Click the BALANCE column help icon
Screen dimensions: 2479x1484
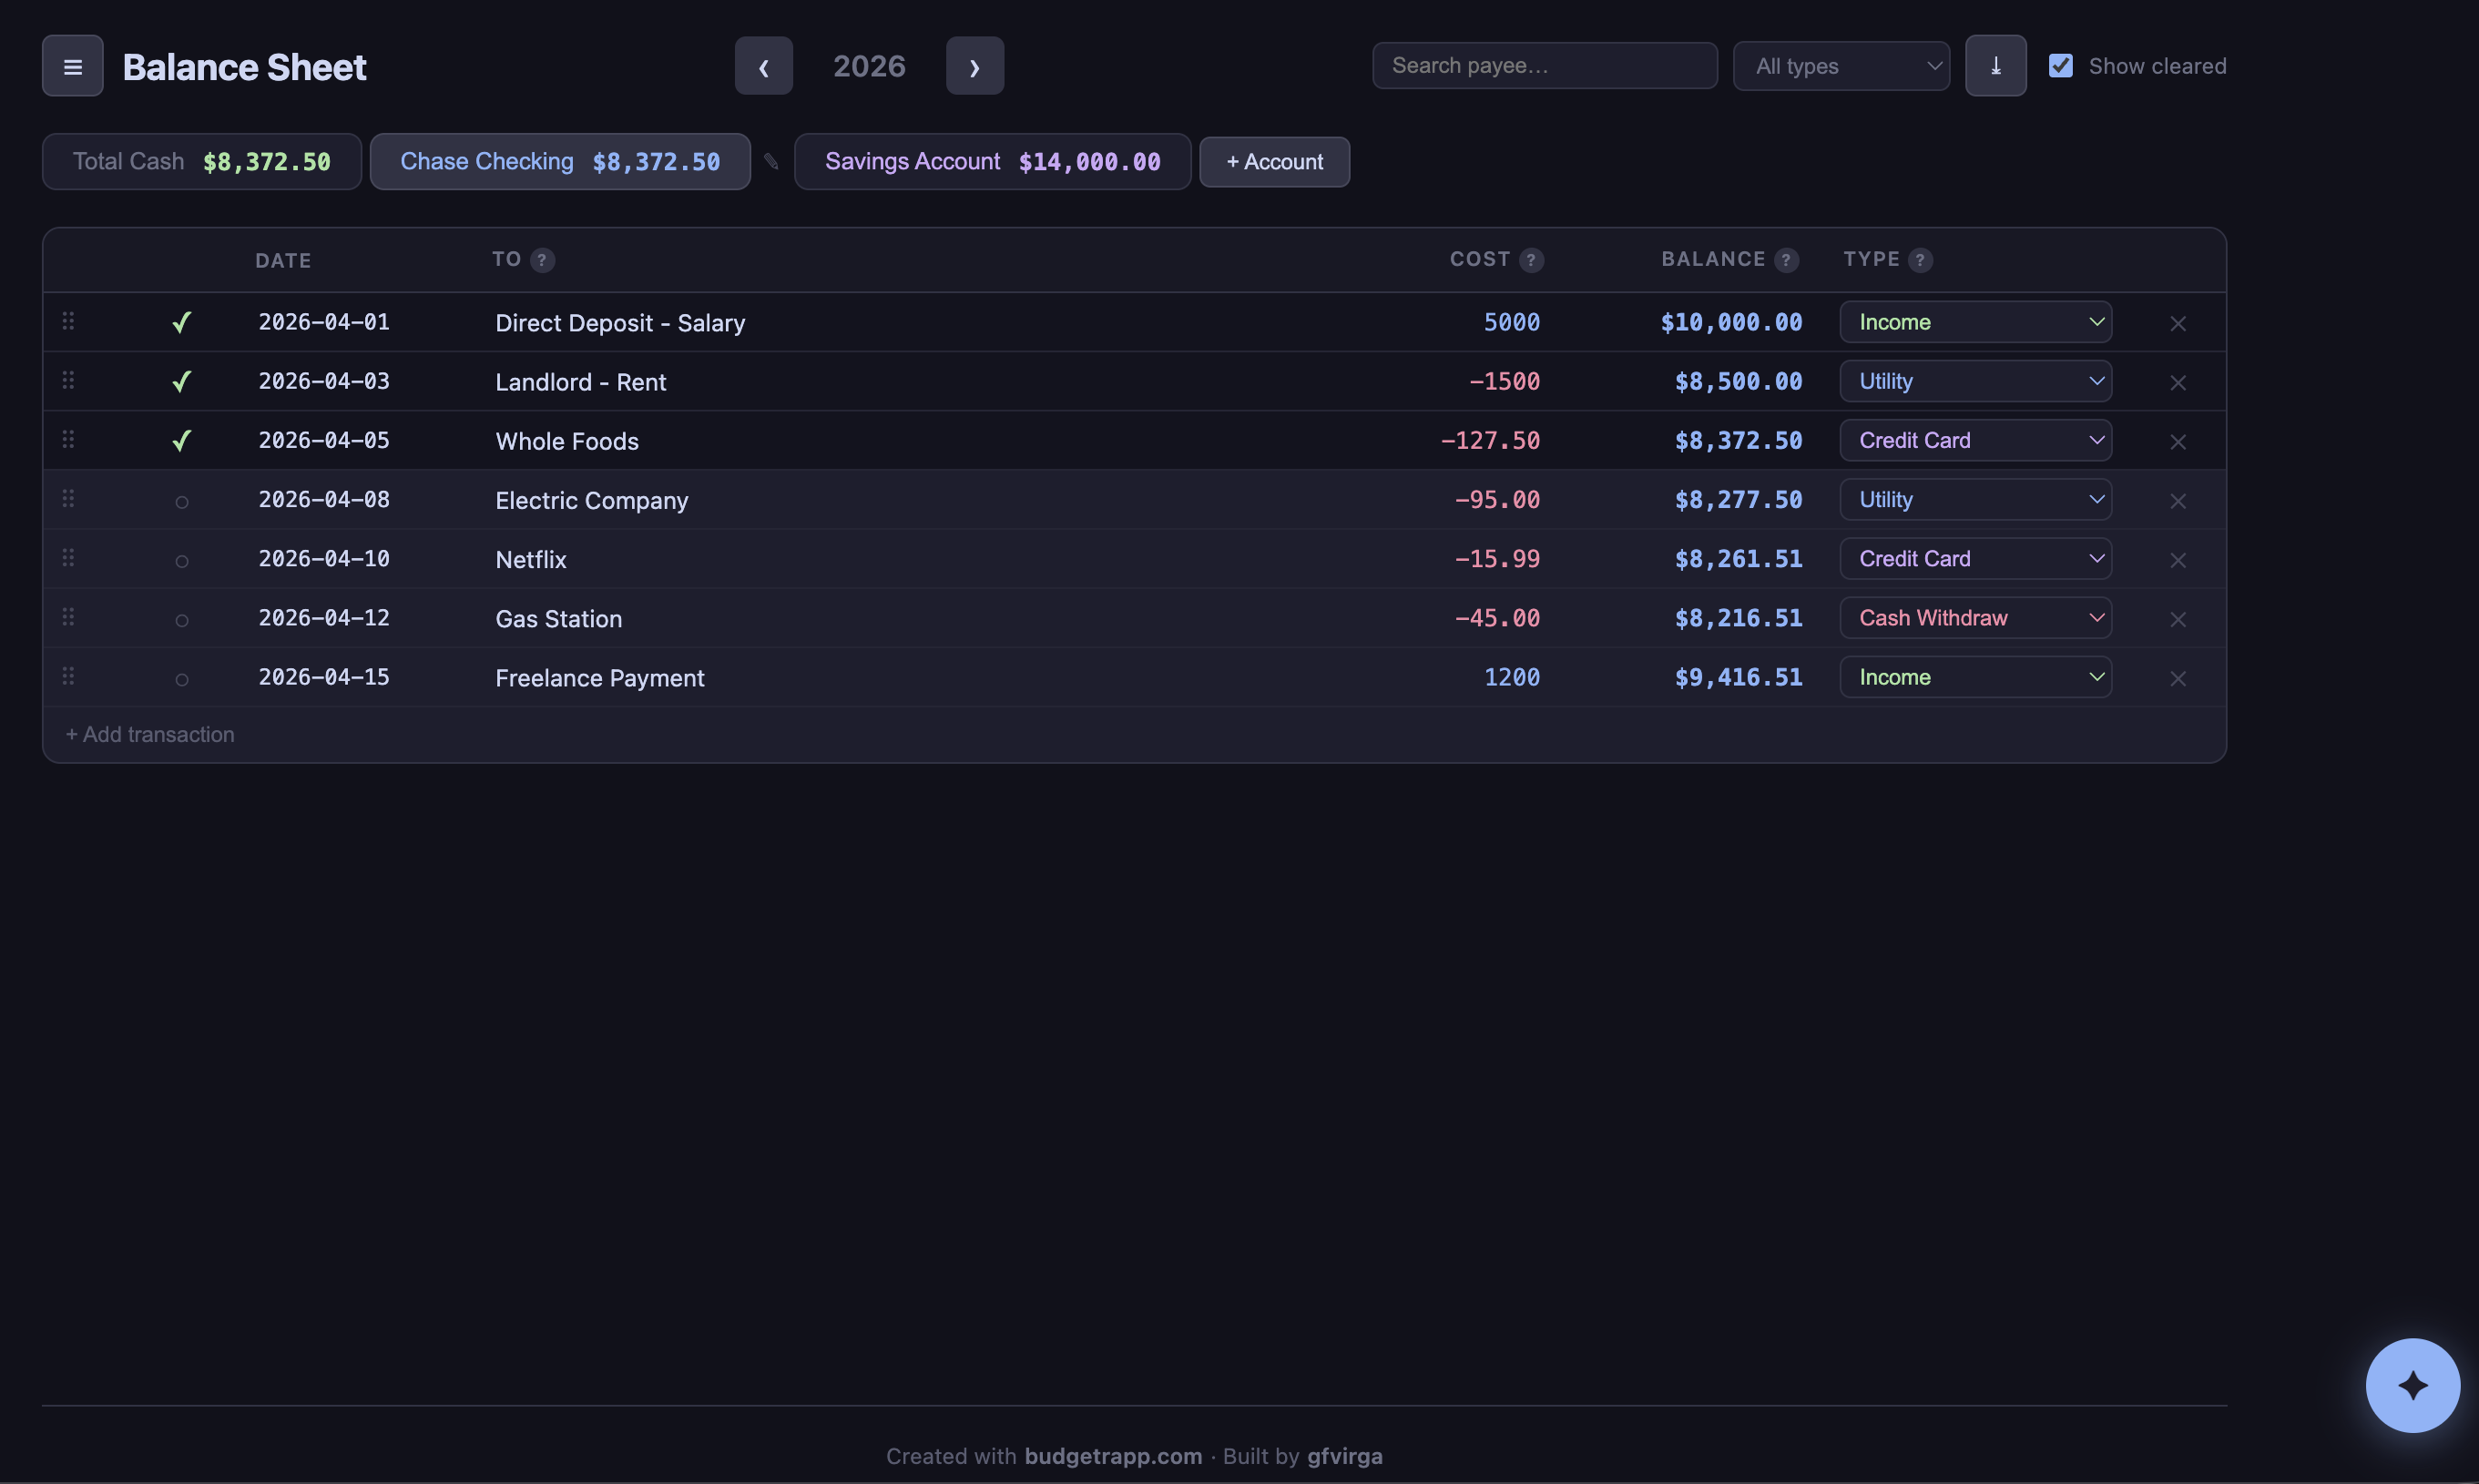(x=1787, y=259)
